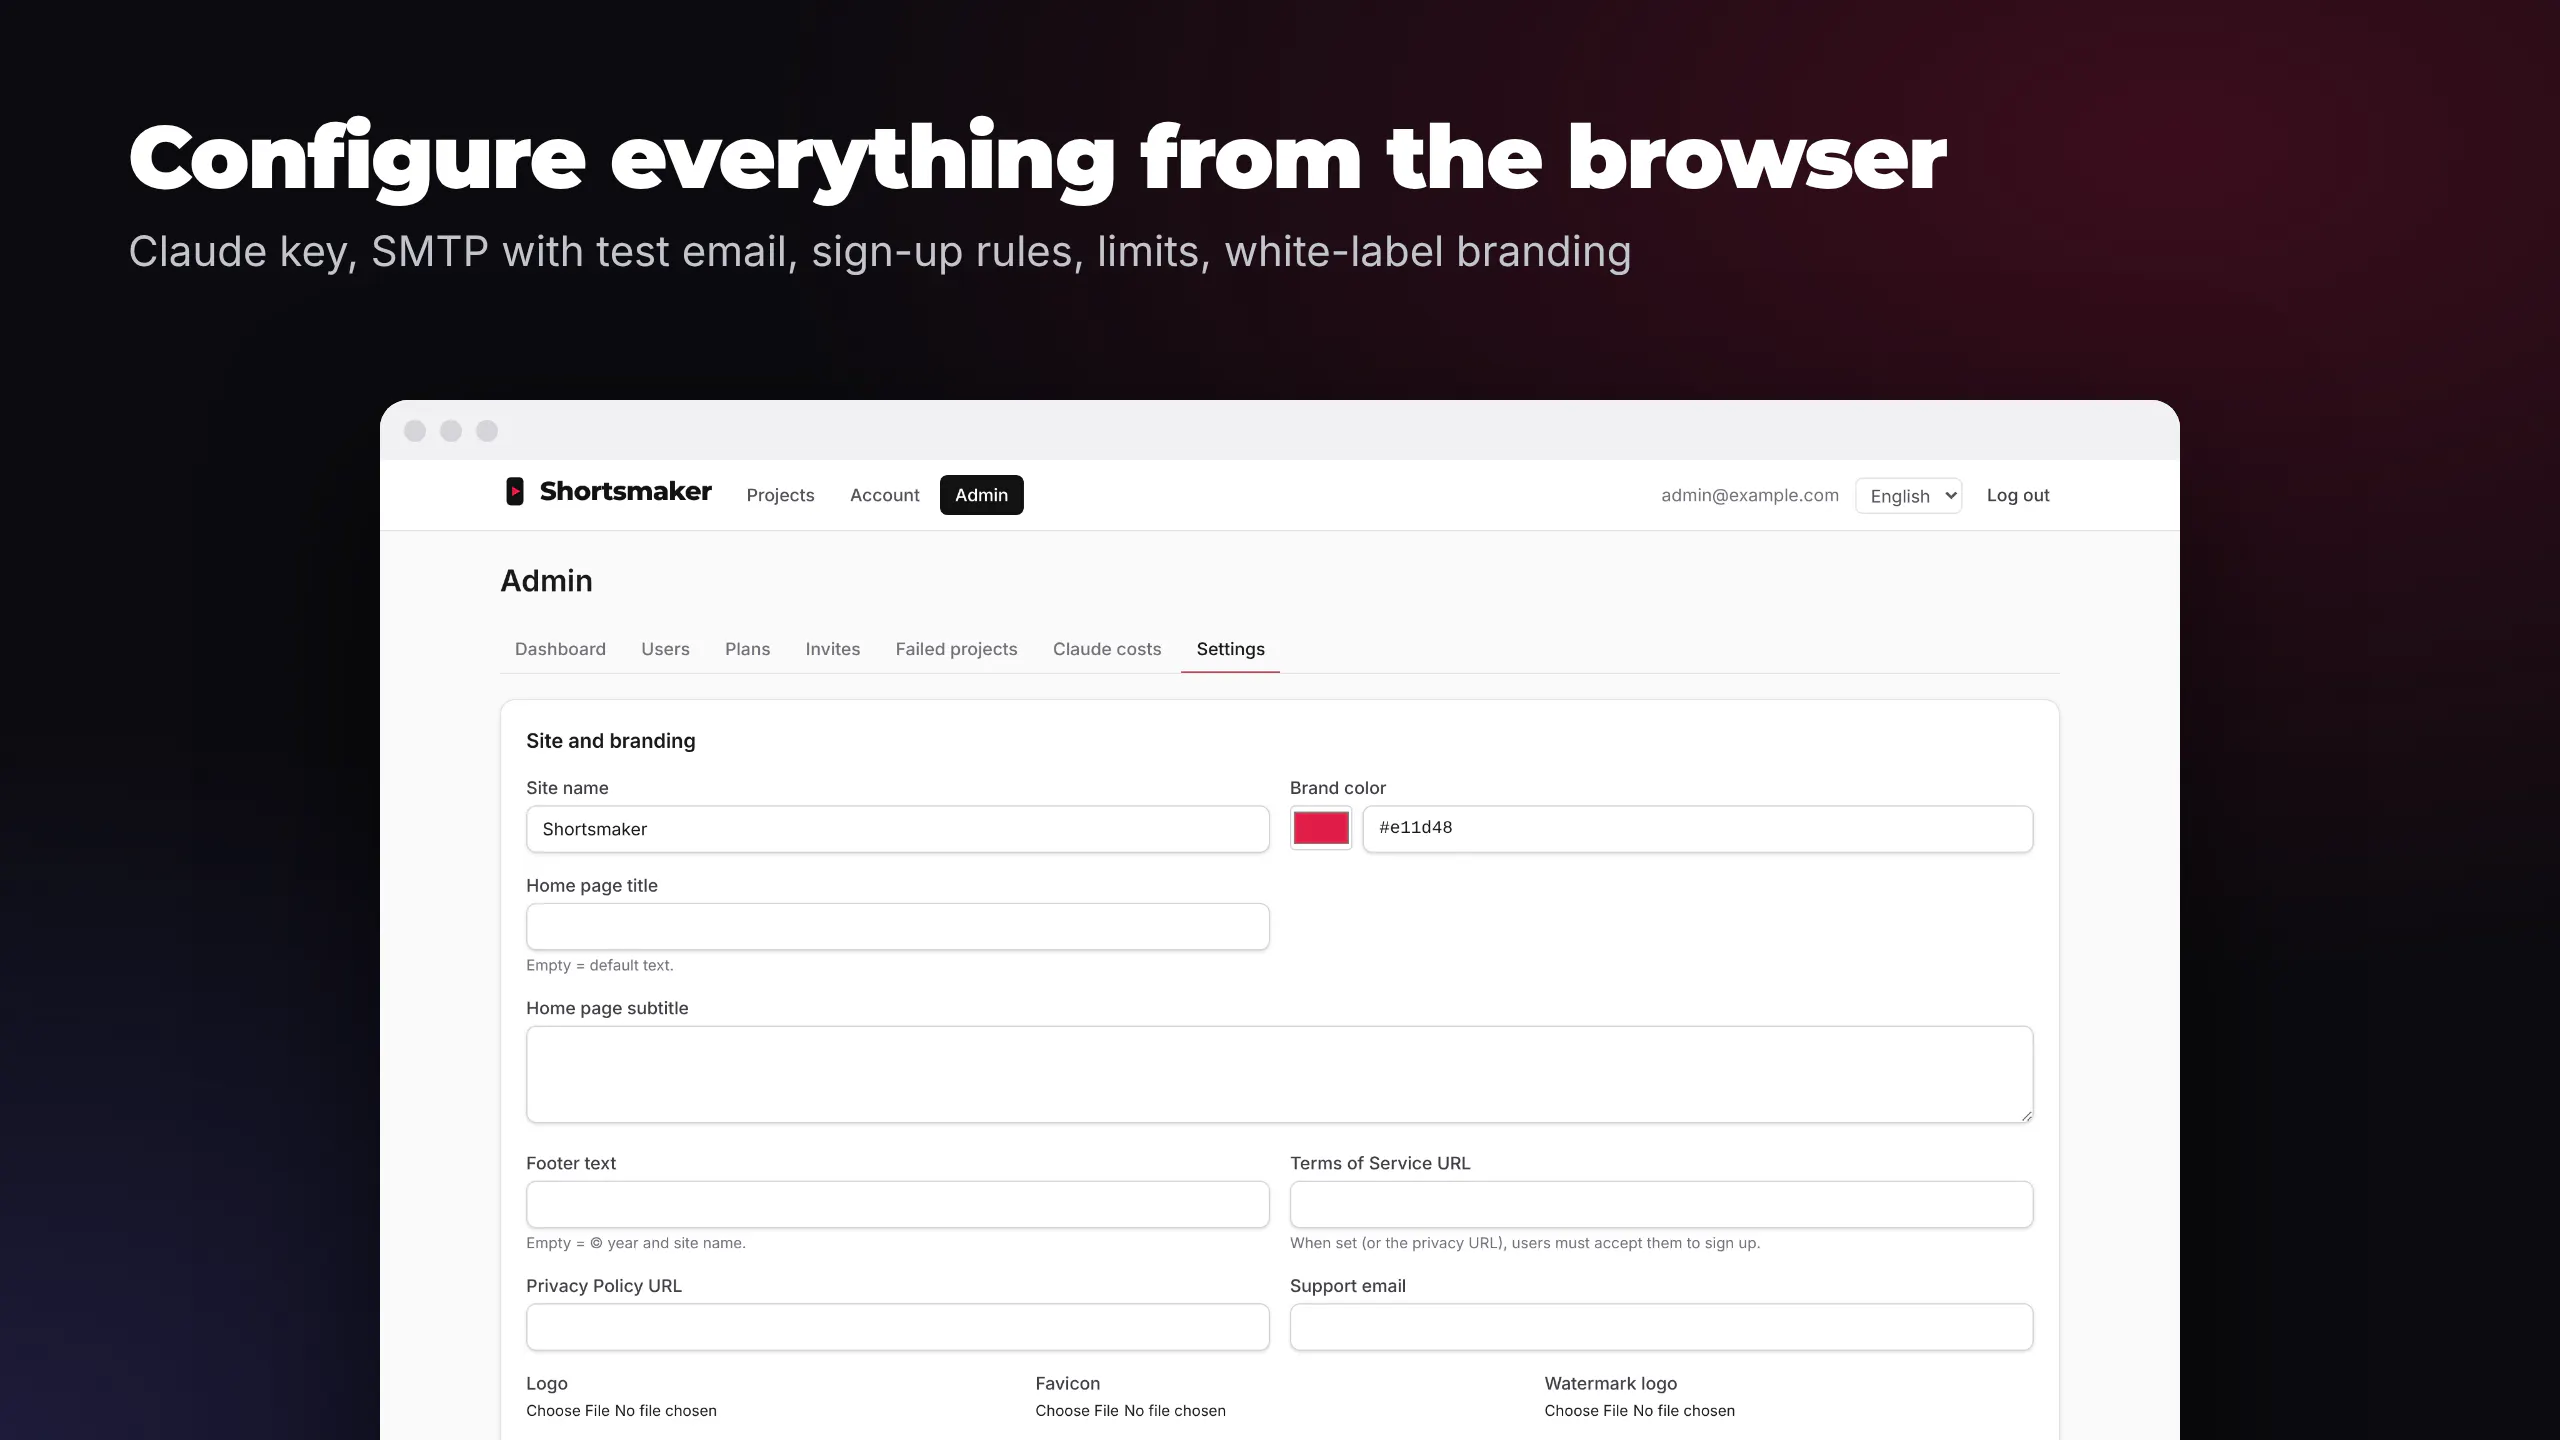
Task: Switch to the Dashboard tab
Action: click(x=560, y=649)
